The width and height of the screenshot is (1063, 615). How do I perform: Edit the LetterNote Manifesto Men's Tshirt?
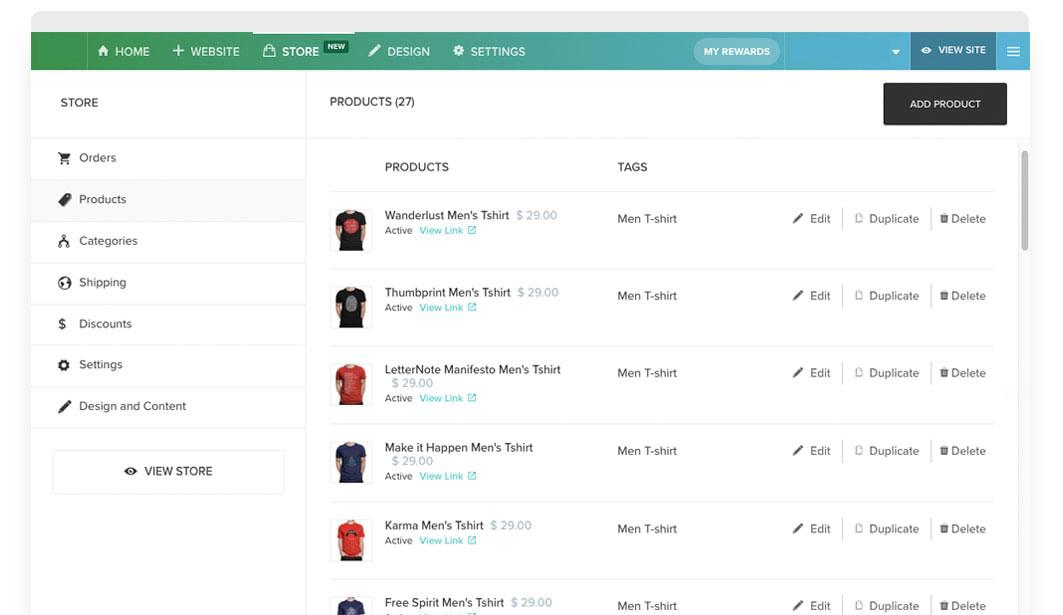point(811,373)
